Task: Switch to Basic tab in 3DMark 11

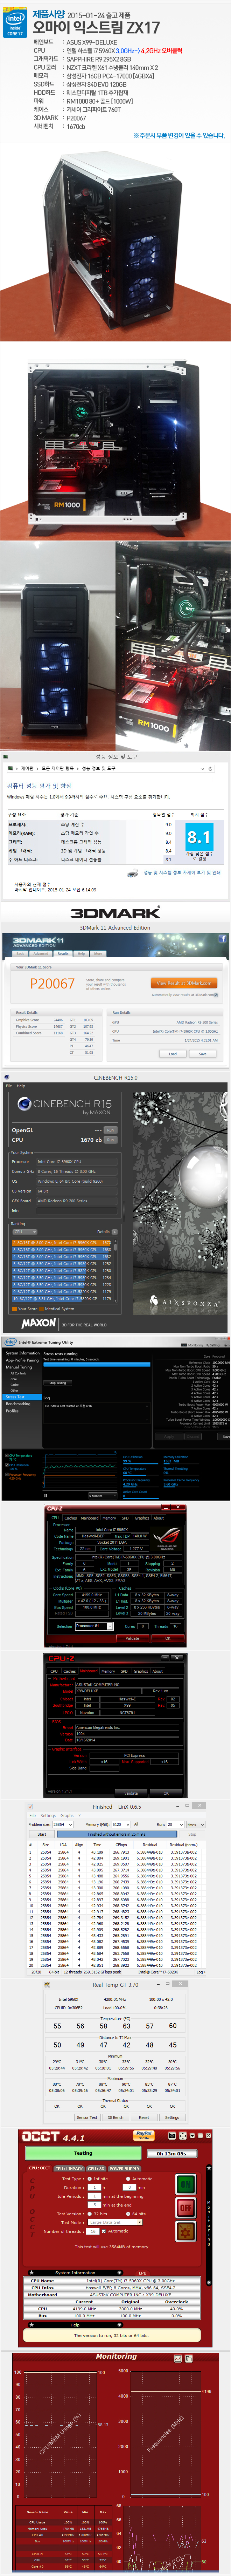Action: tap(20, 954)
